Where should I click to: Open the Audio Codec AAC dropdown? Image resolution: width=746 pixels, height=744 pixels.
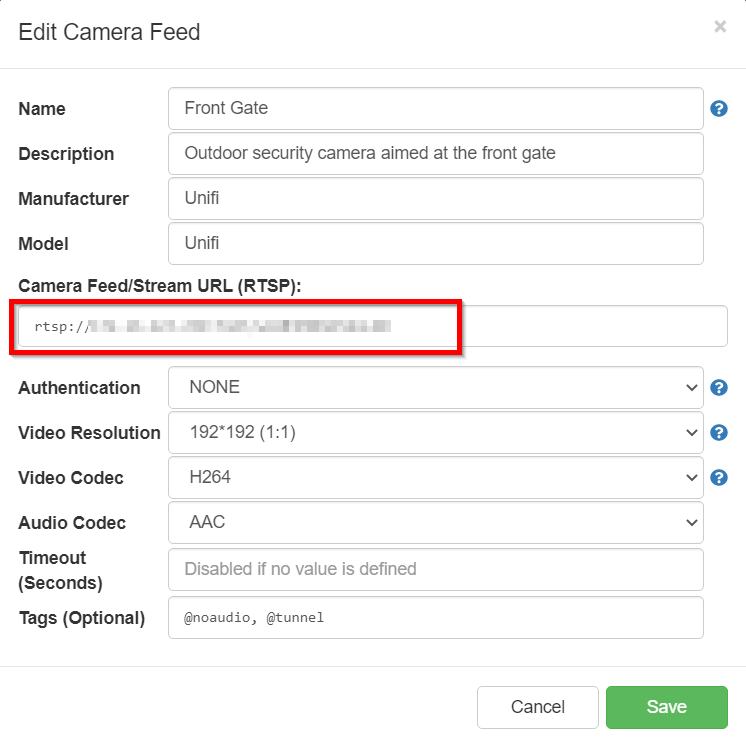click(435, 523)
